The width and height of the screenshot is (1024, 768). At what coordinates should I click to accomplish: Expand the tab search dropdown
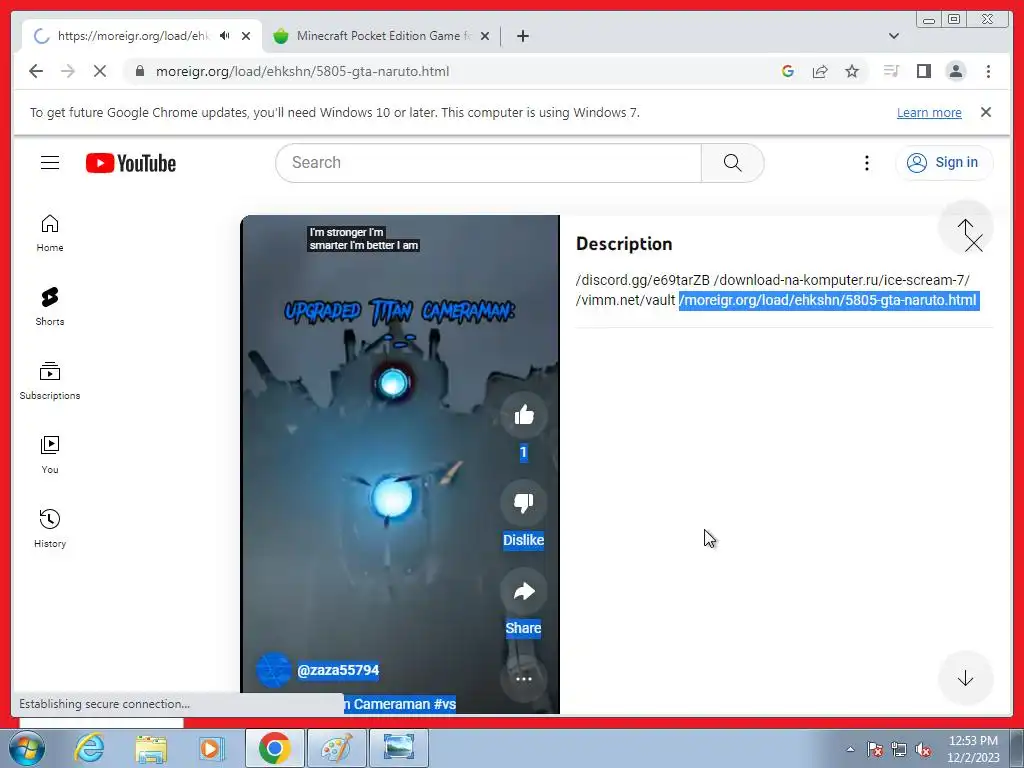(x=893, y=36)
